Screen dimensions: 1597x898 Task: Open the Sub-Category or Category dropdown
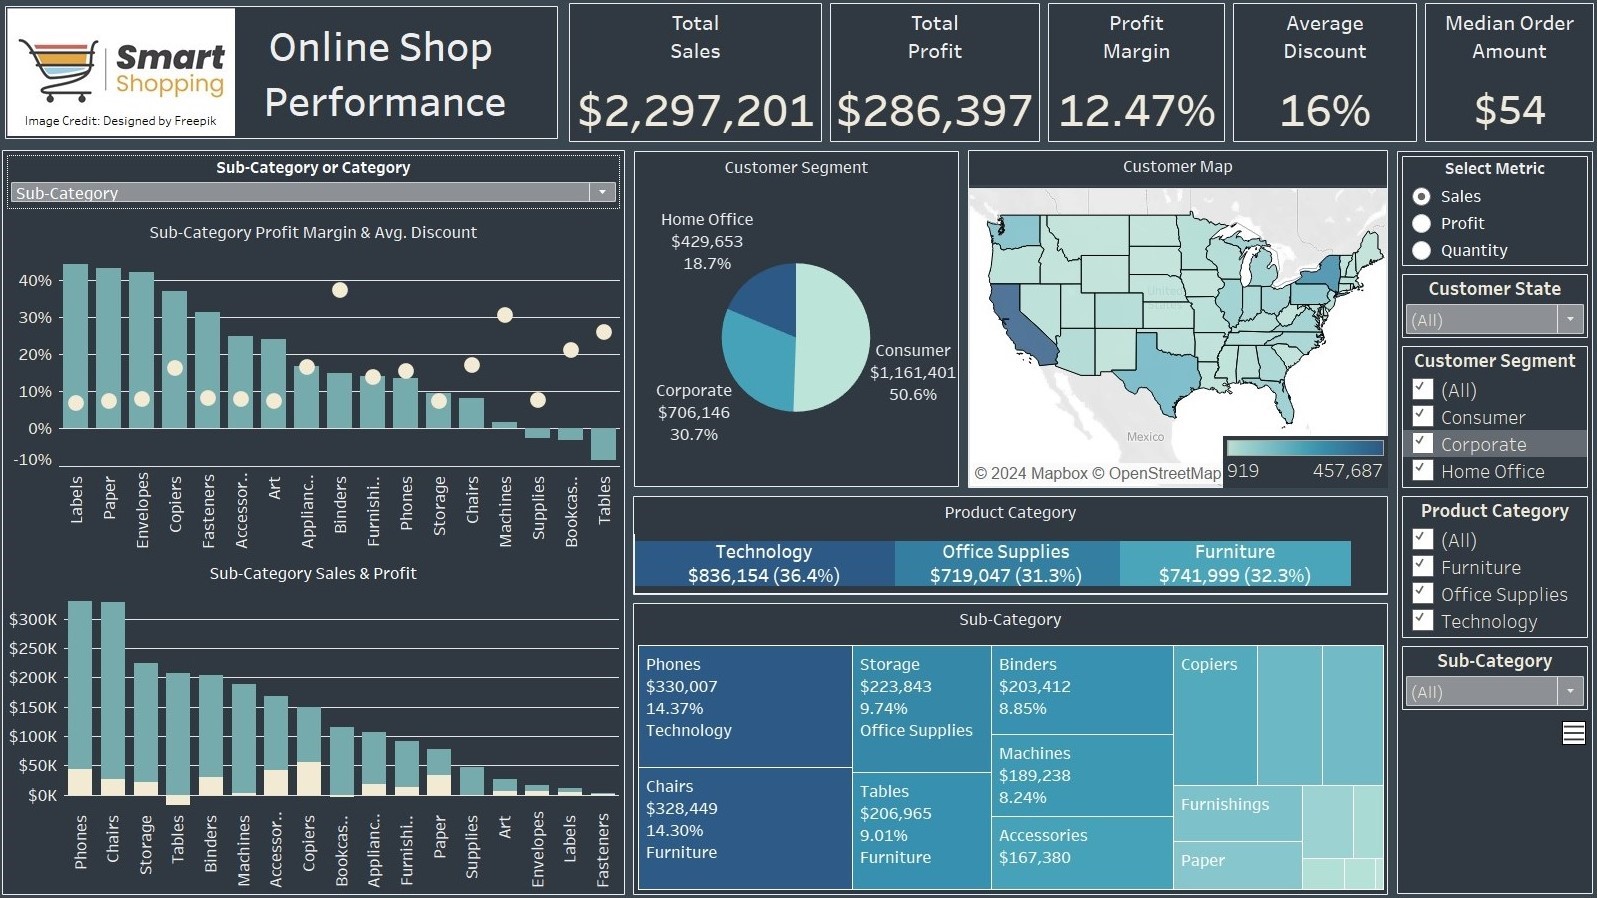(313, 193)
